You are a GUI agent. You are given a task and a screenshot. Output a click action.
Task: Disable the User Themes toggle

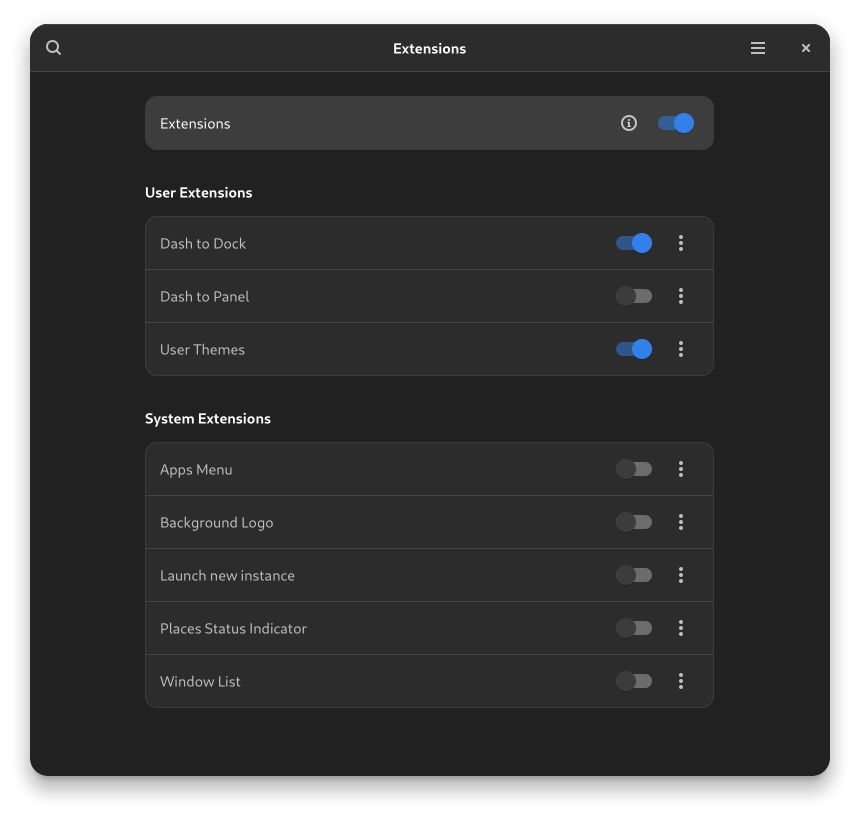[634, 349]
